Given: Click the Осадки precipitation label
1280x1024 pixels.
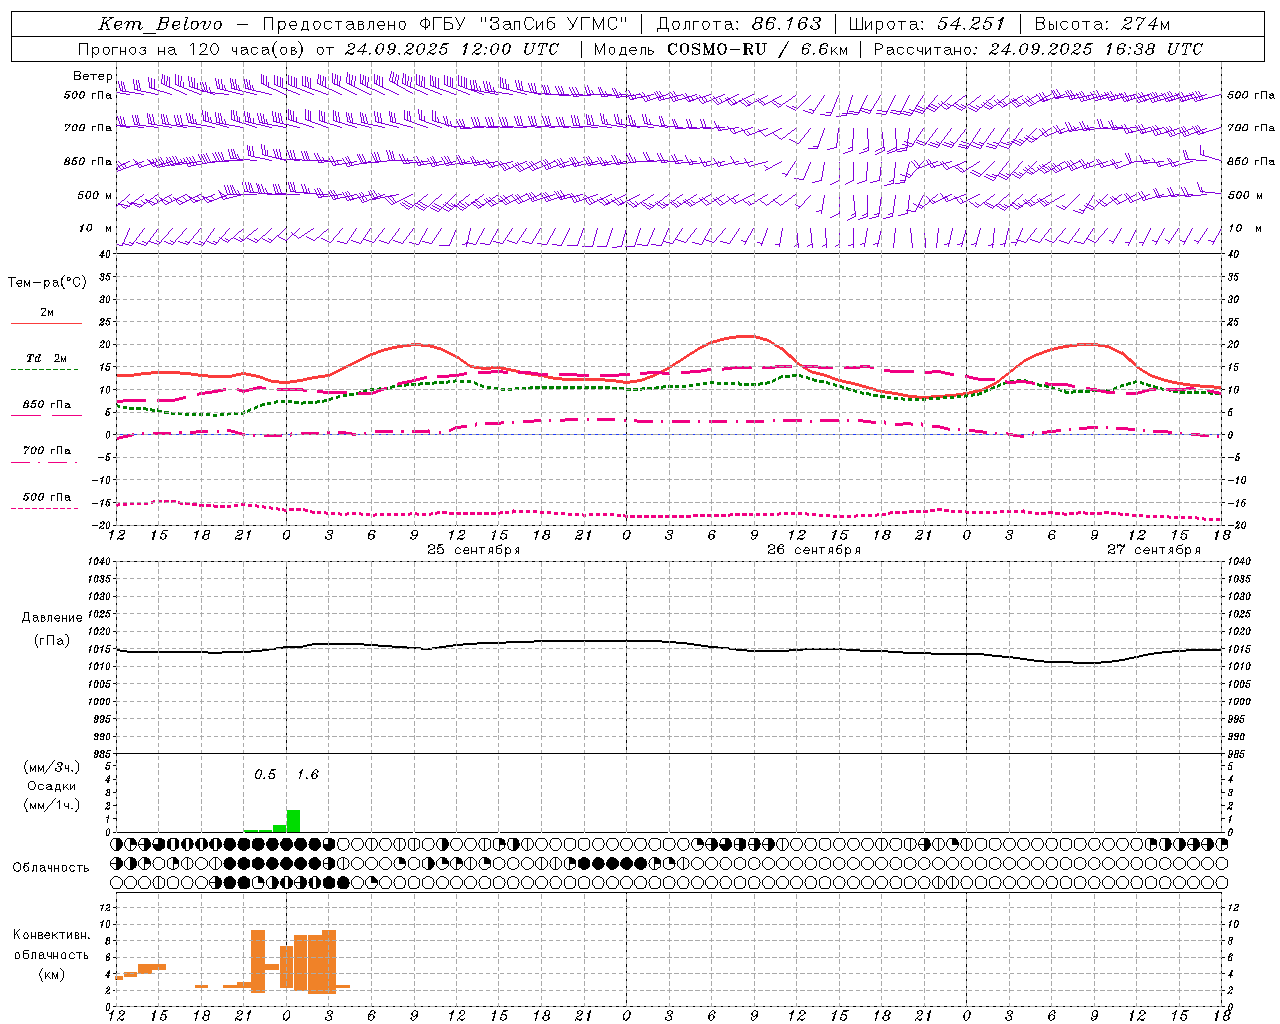Looking at the screenshot, I should coord(51,787).
